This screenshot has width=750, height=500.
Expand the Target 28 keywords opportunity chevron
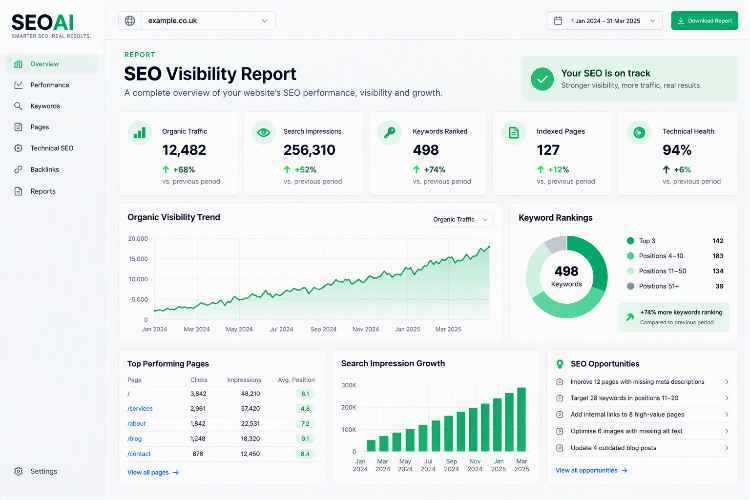click(726, 398)
